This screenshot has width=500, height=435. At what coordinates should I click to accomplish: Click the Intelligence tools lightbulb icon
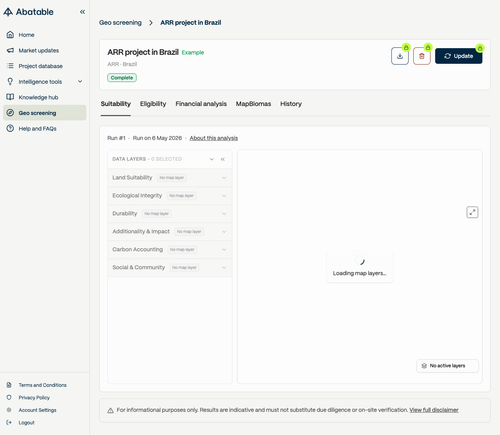(x=10, y=82)
